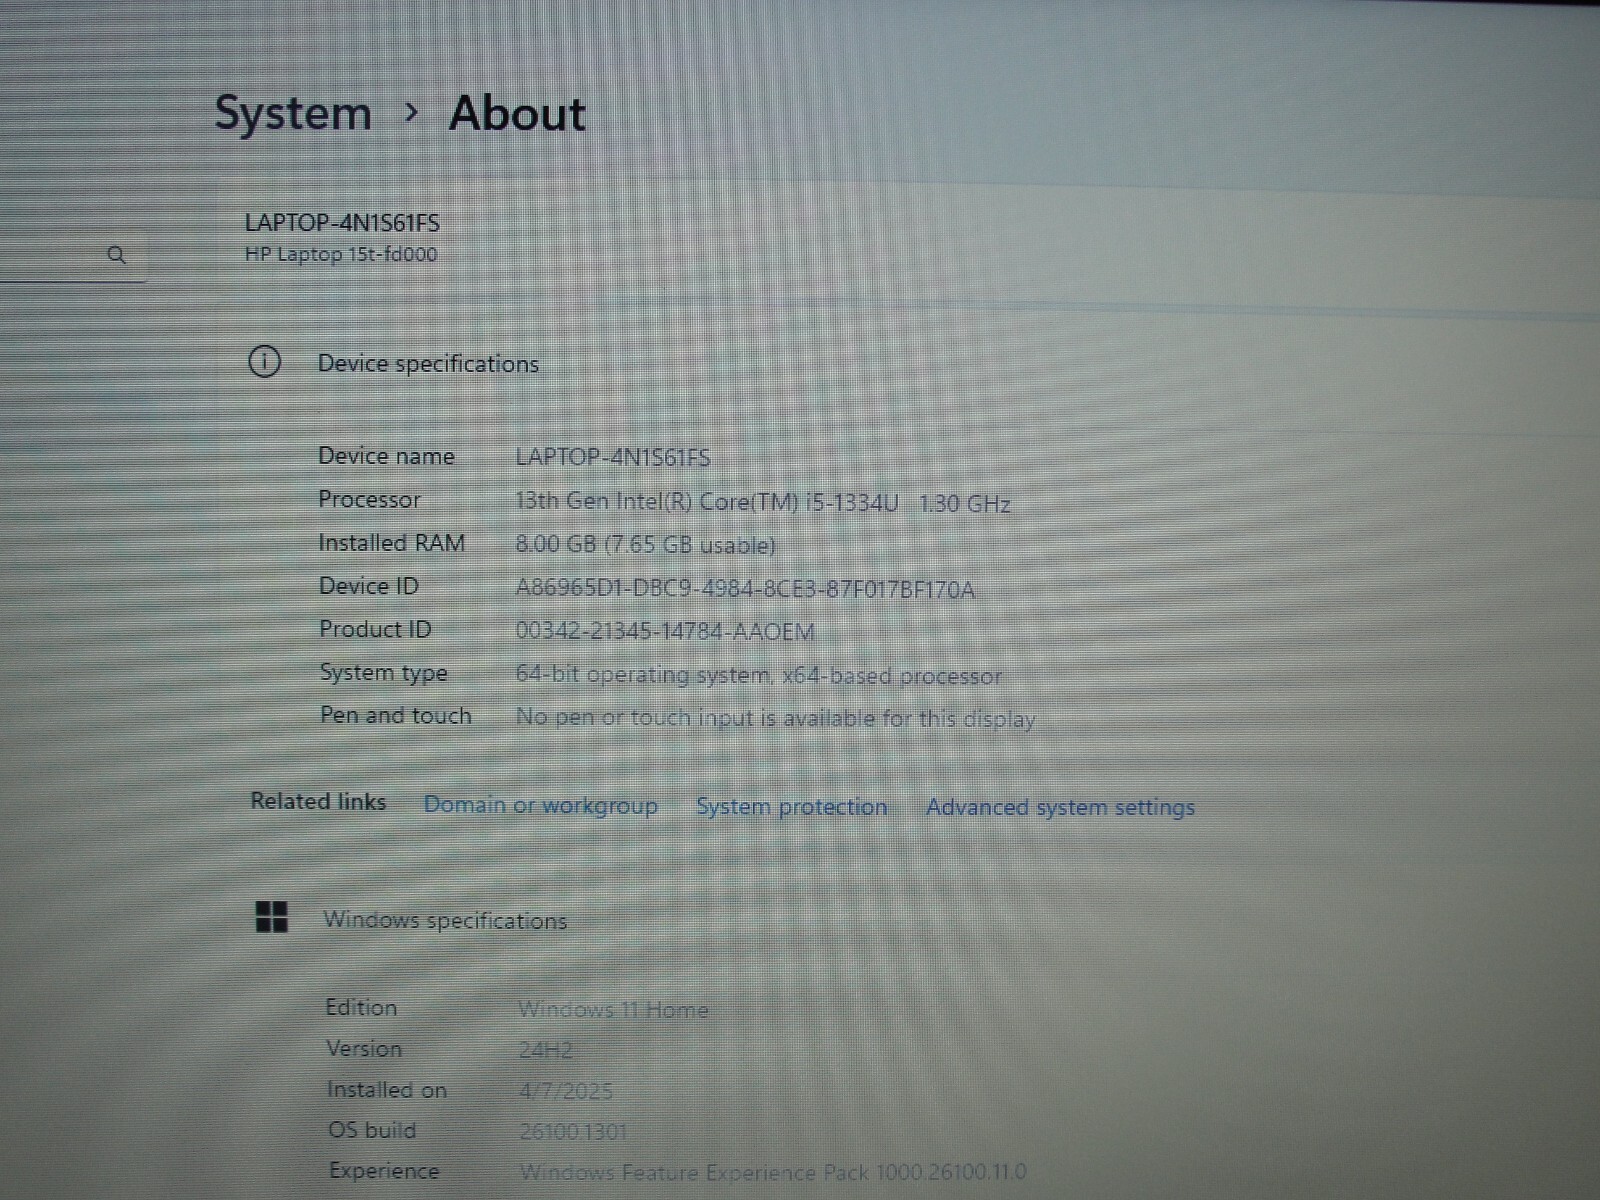Select LAPTOP-4N1S61FS title at page top

[x=342, y=223]
